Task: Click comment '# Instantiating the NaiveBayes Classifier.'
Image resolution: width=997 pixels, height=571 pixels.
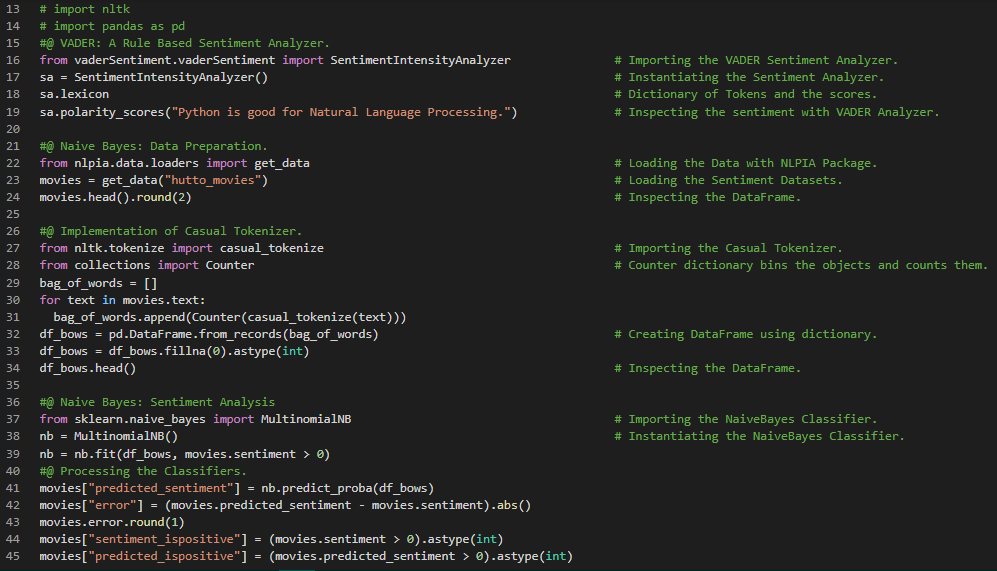Action: tap(759, 436)
